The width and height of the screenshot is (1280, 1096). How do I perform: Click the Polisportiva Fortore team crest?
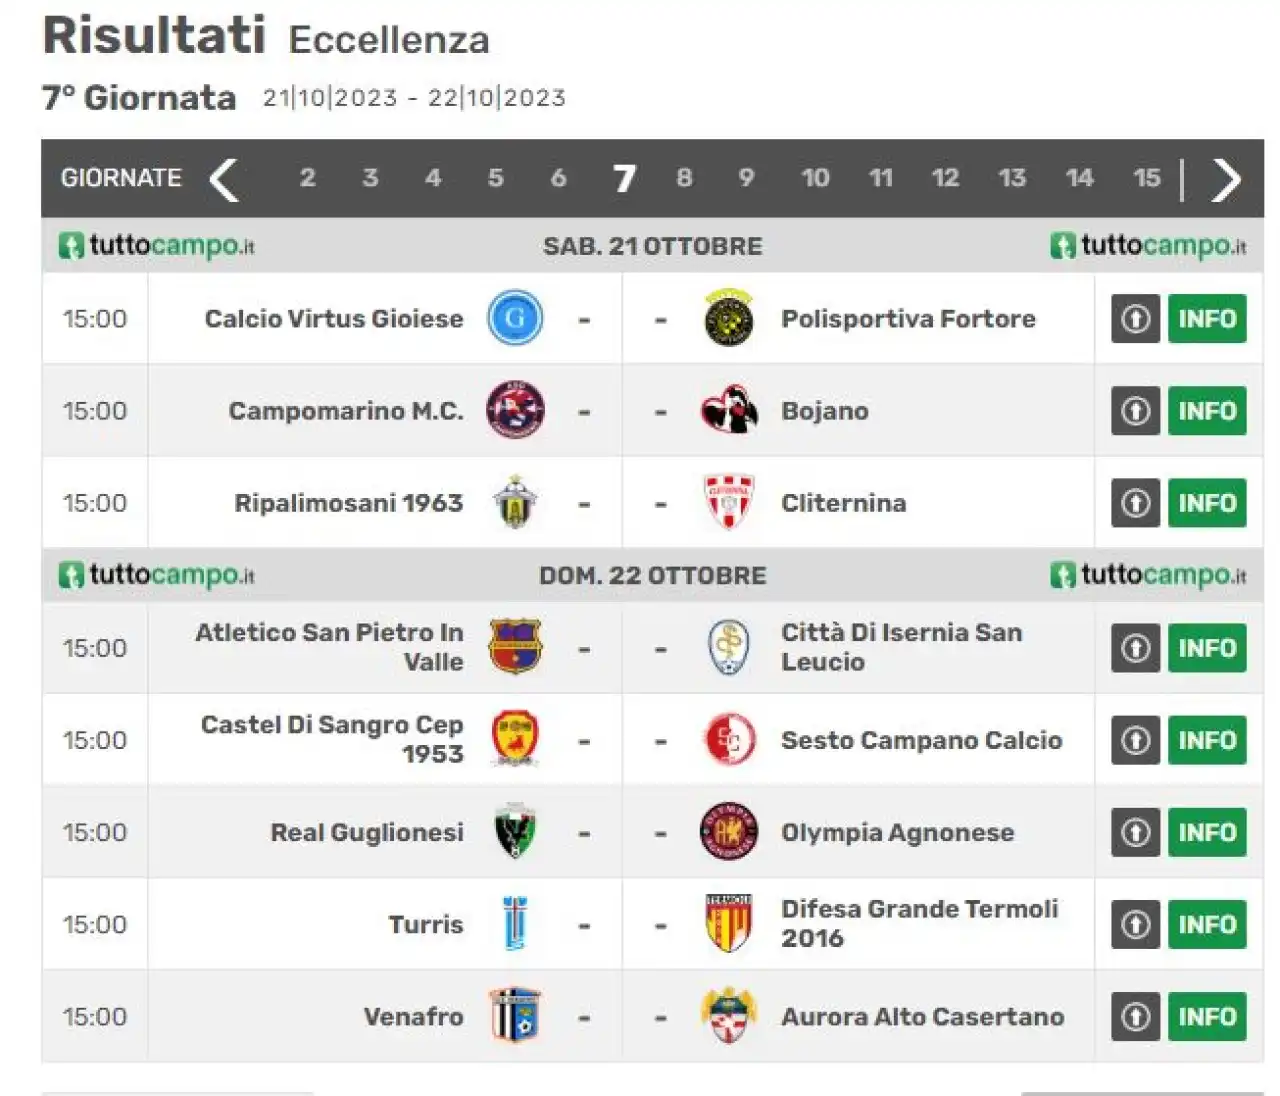pyautogui.click(x=729, y=319)
